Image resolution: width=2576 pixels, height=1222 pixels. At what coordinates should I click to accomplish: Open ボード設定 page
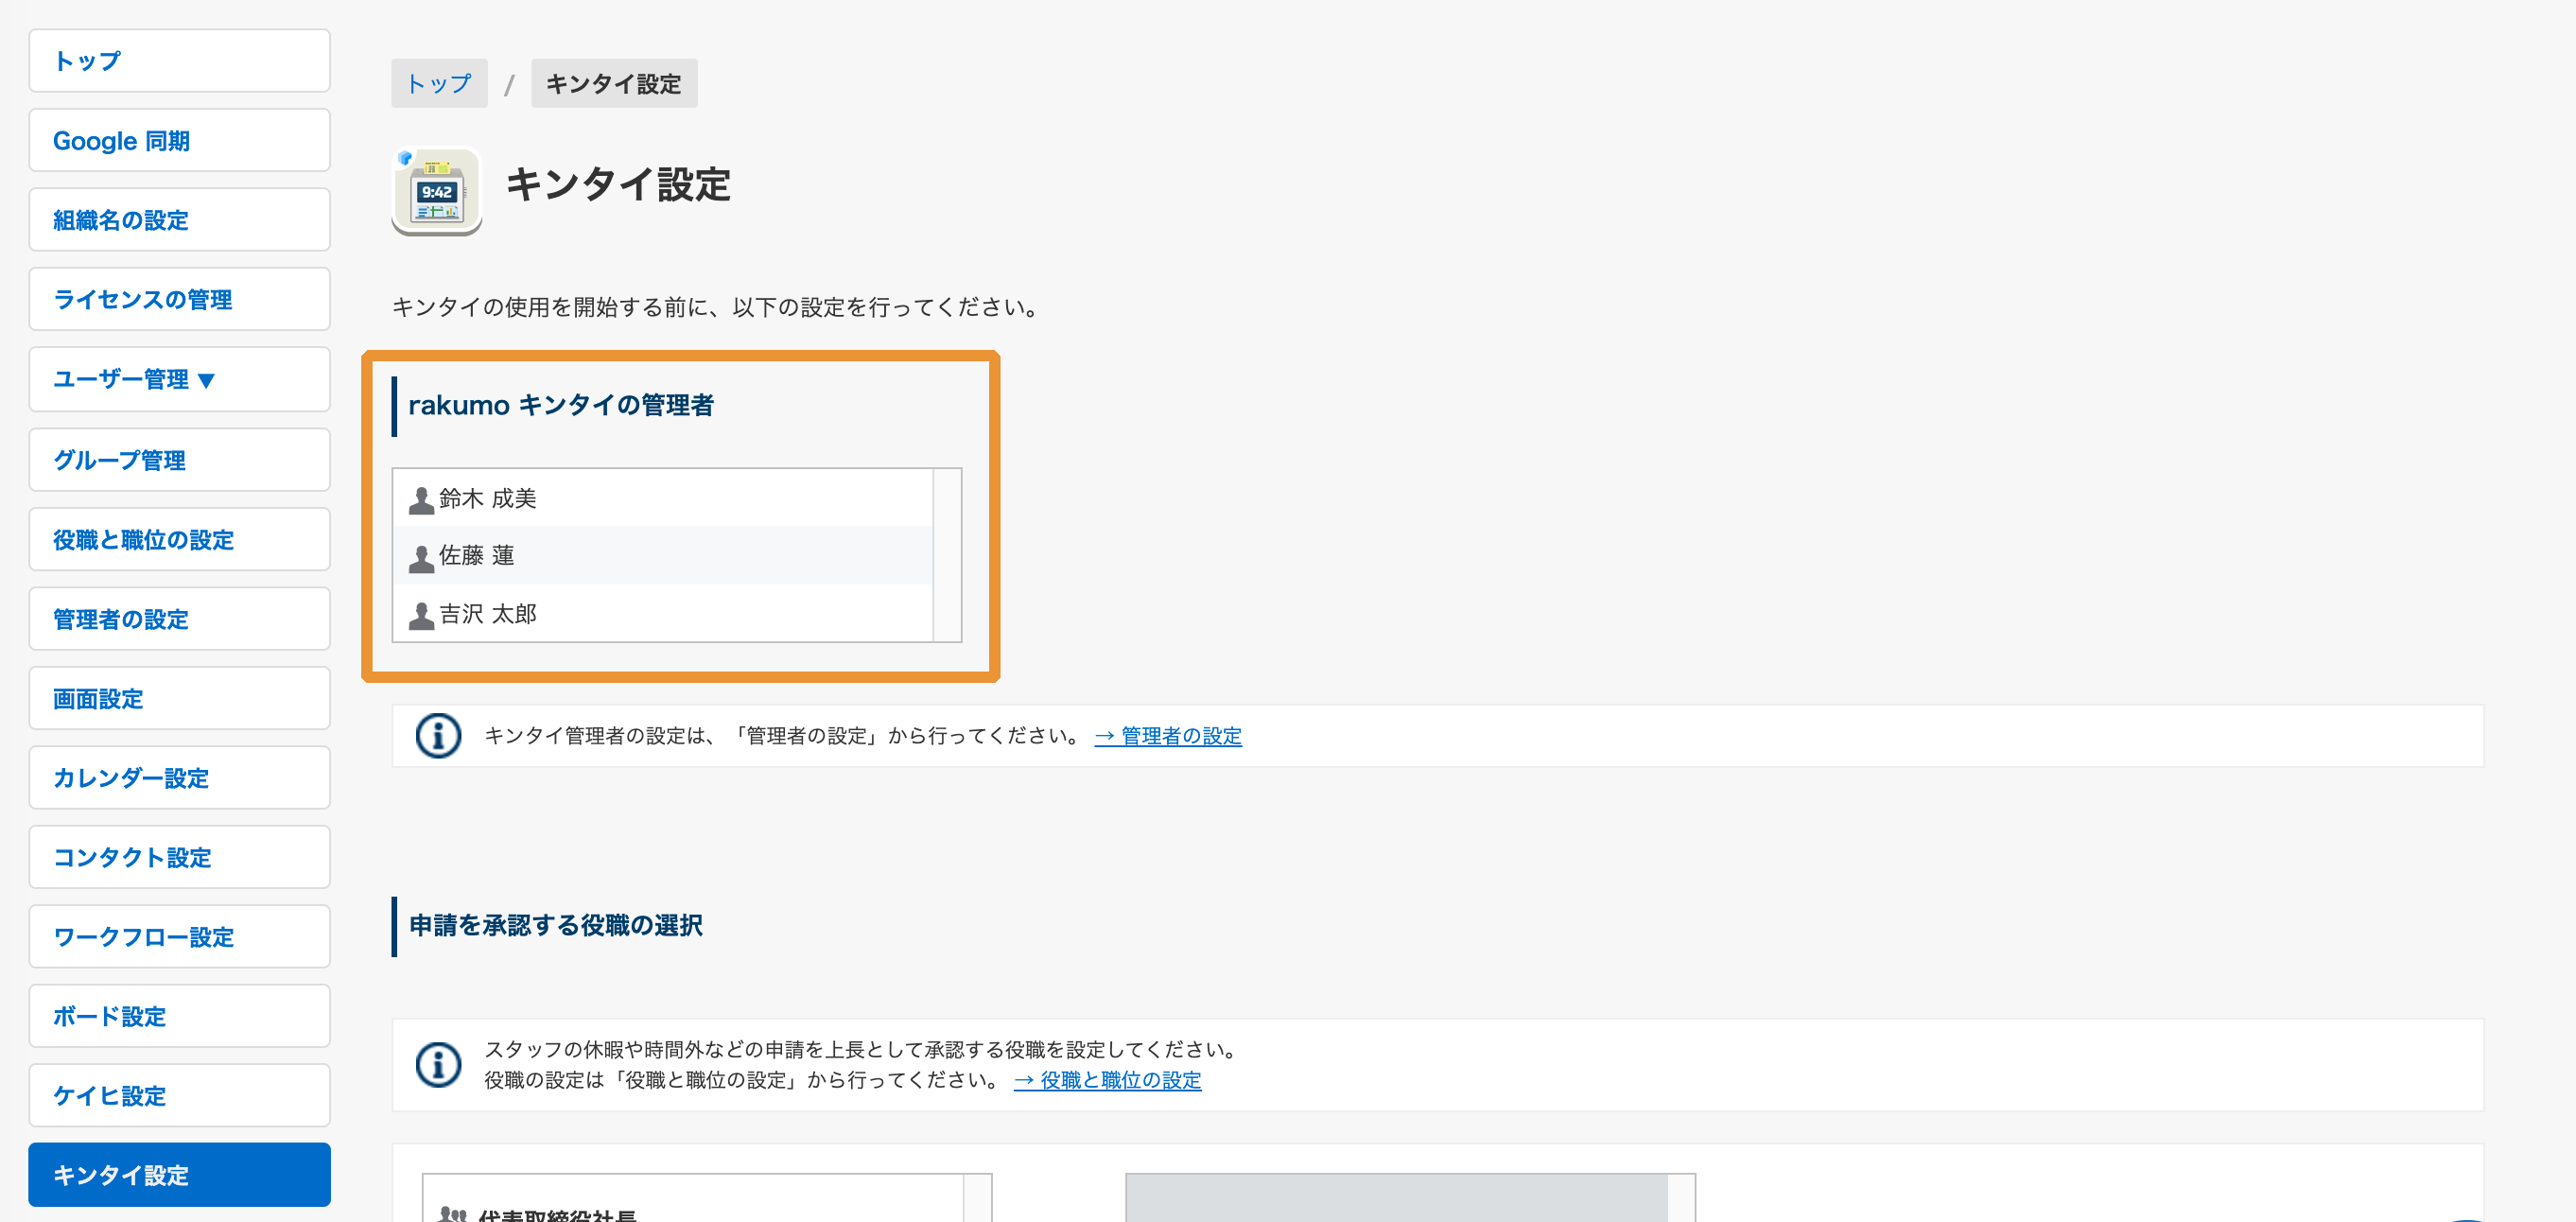179,1017
